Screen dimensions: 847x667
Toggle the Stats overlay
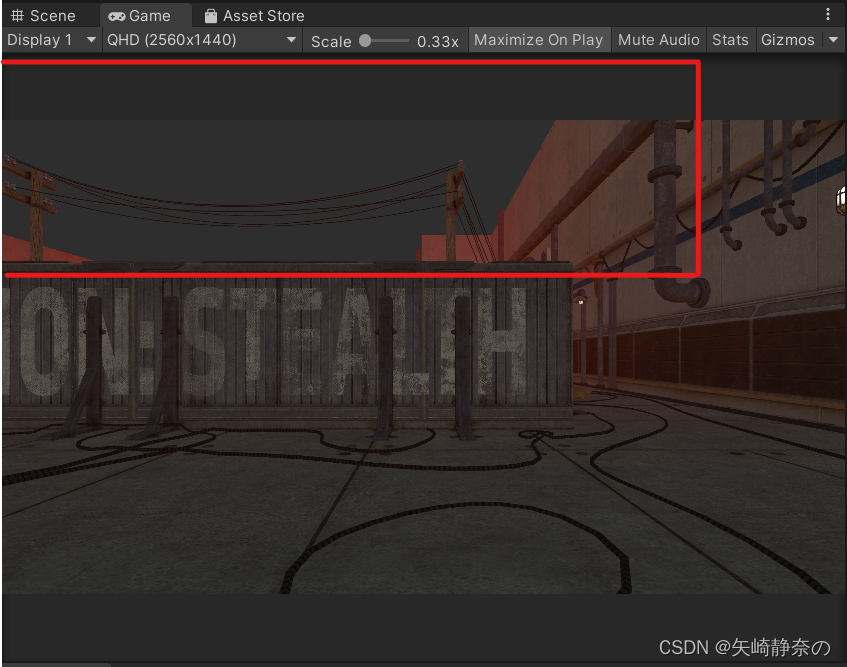point(730,40)
